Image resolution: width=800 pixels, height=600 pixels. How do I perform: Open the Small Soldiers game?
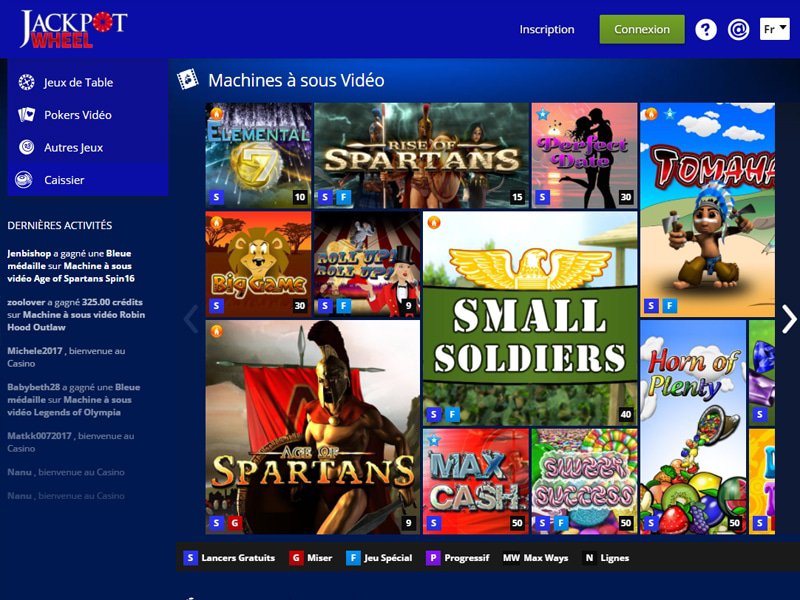(530, 318)
